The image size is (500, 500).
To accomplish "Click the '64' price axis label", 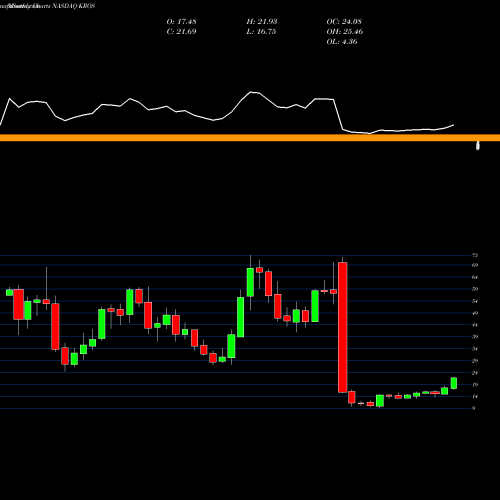I will 475,277.
